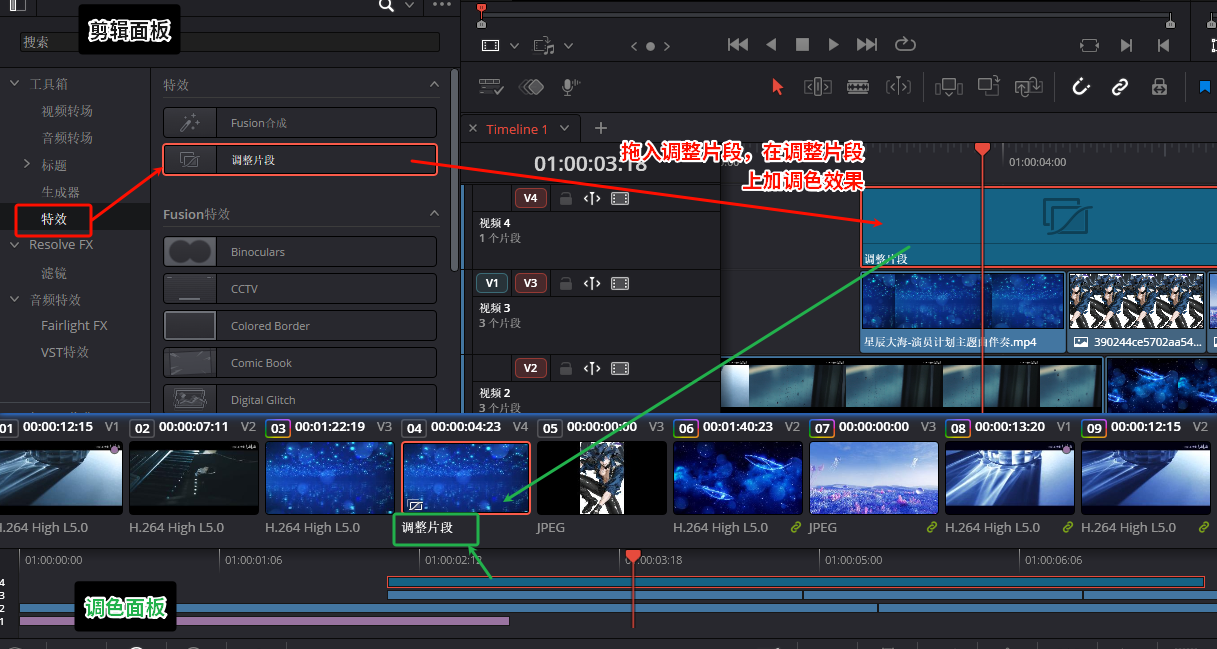Screen dimensions: 1217x649
Task: Click the effects panel search magnifier
Action: (x=386, y=6)
